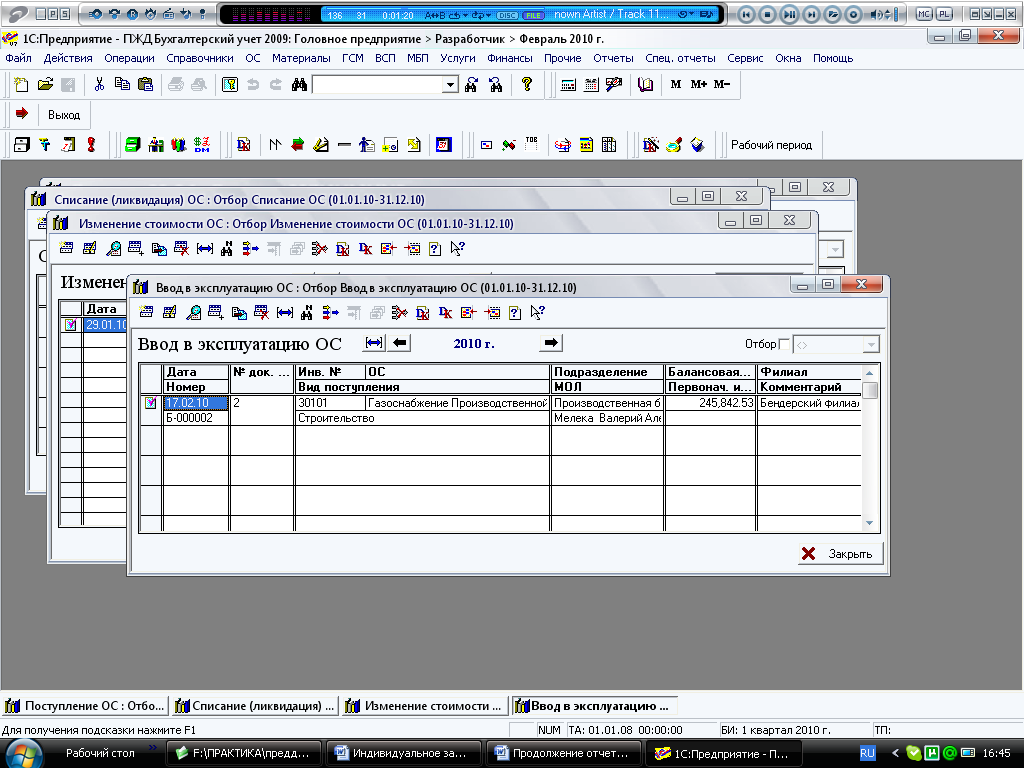The image size is (1024, 768).
Task: Click scroll down arrow of journal table
Action: (x=869, y=522)
